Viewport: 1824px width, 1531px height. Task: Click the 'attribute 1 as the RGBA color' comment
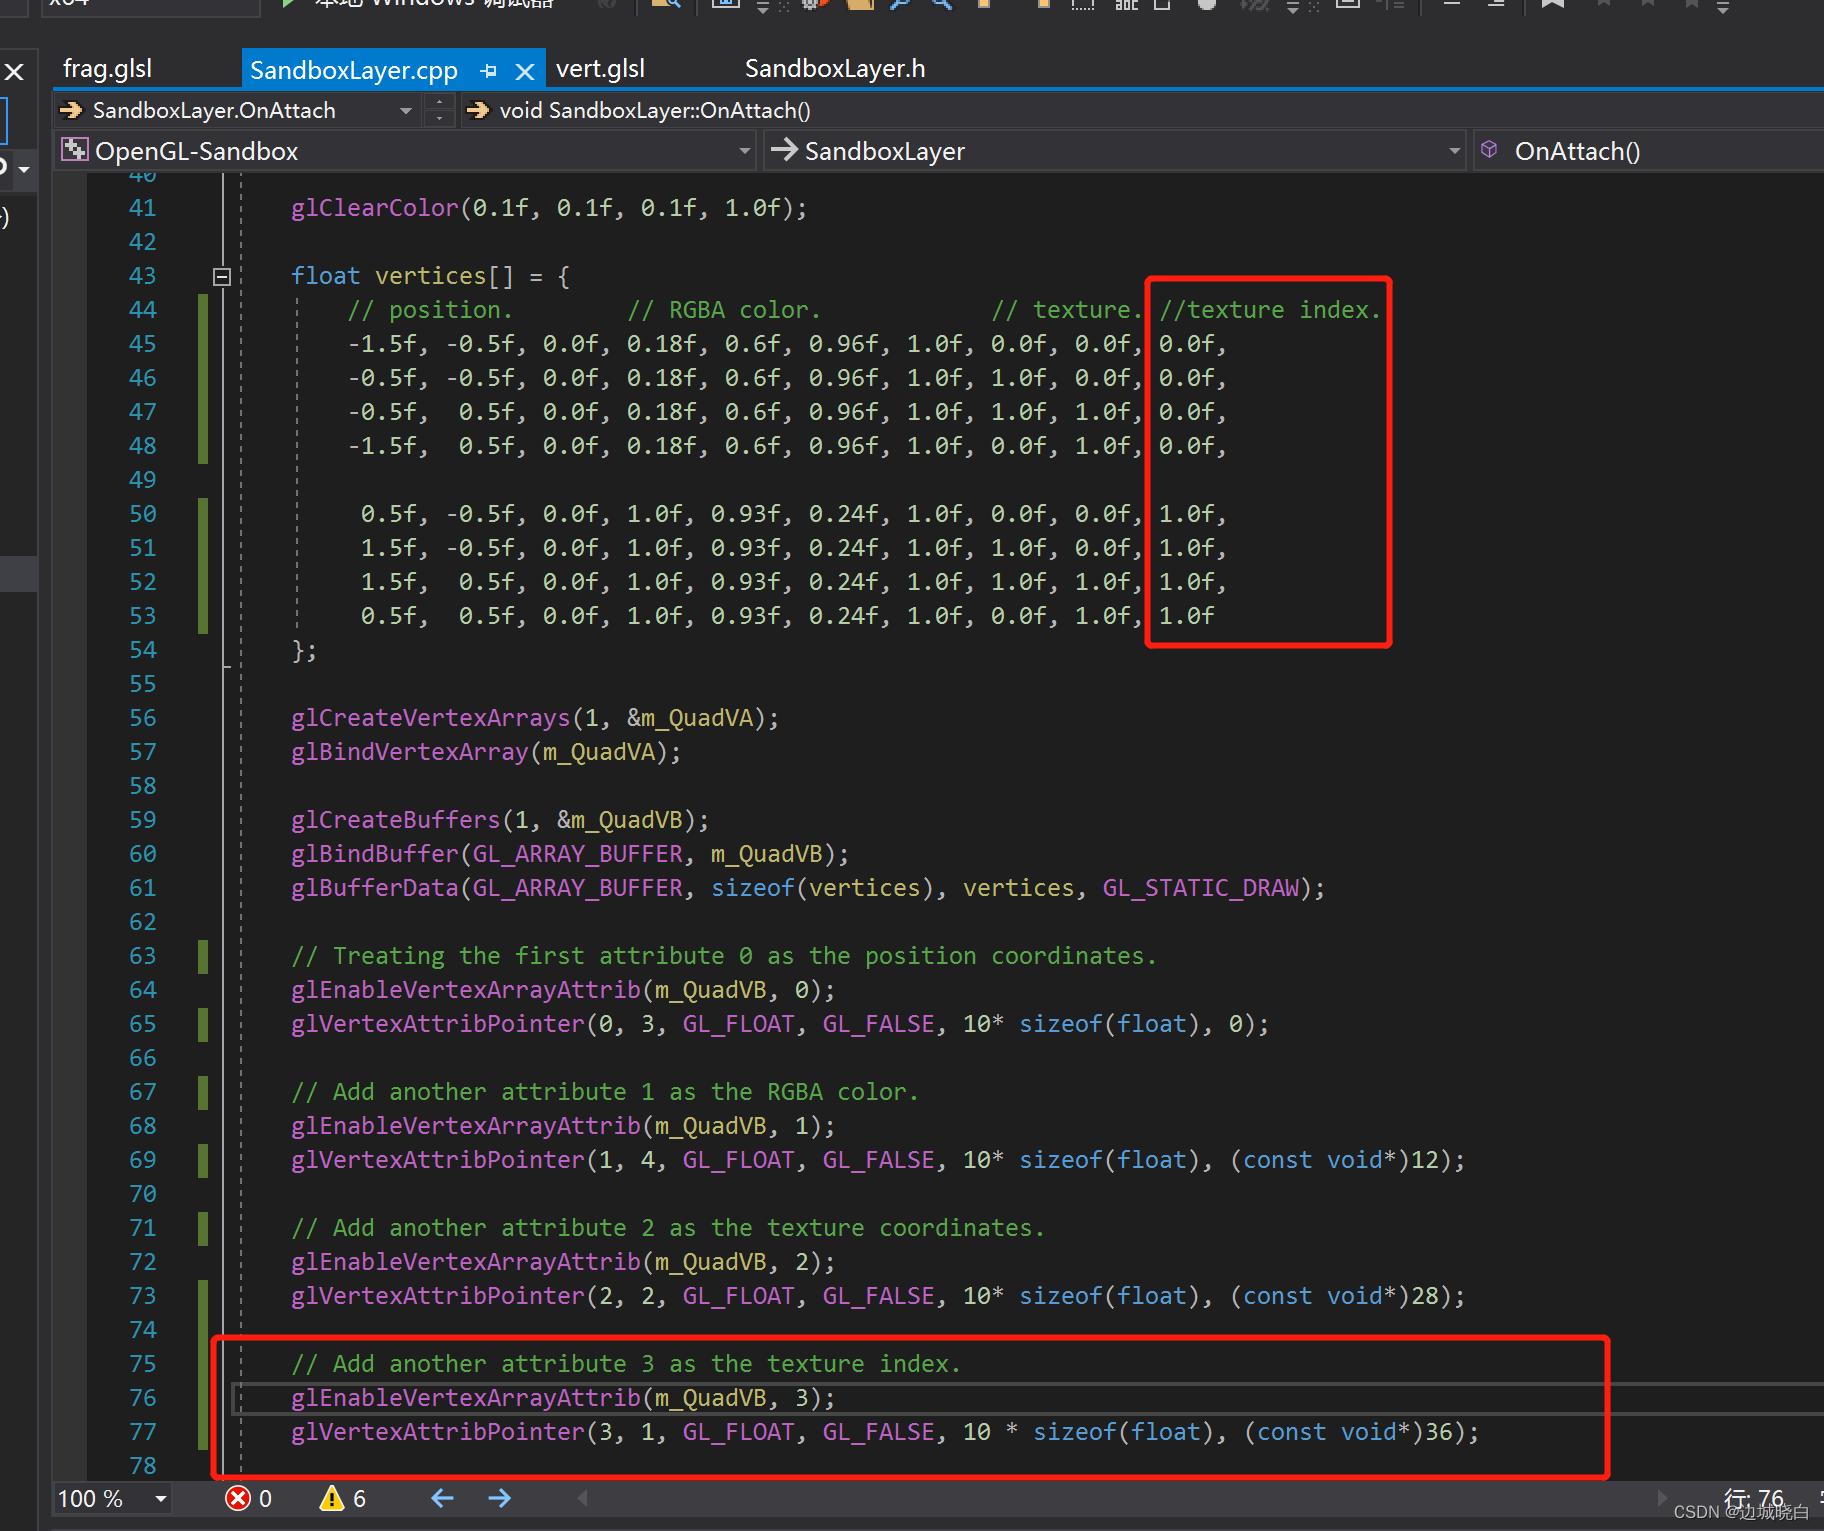[x=605, y=1092]
